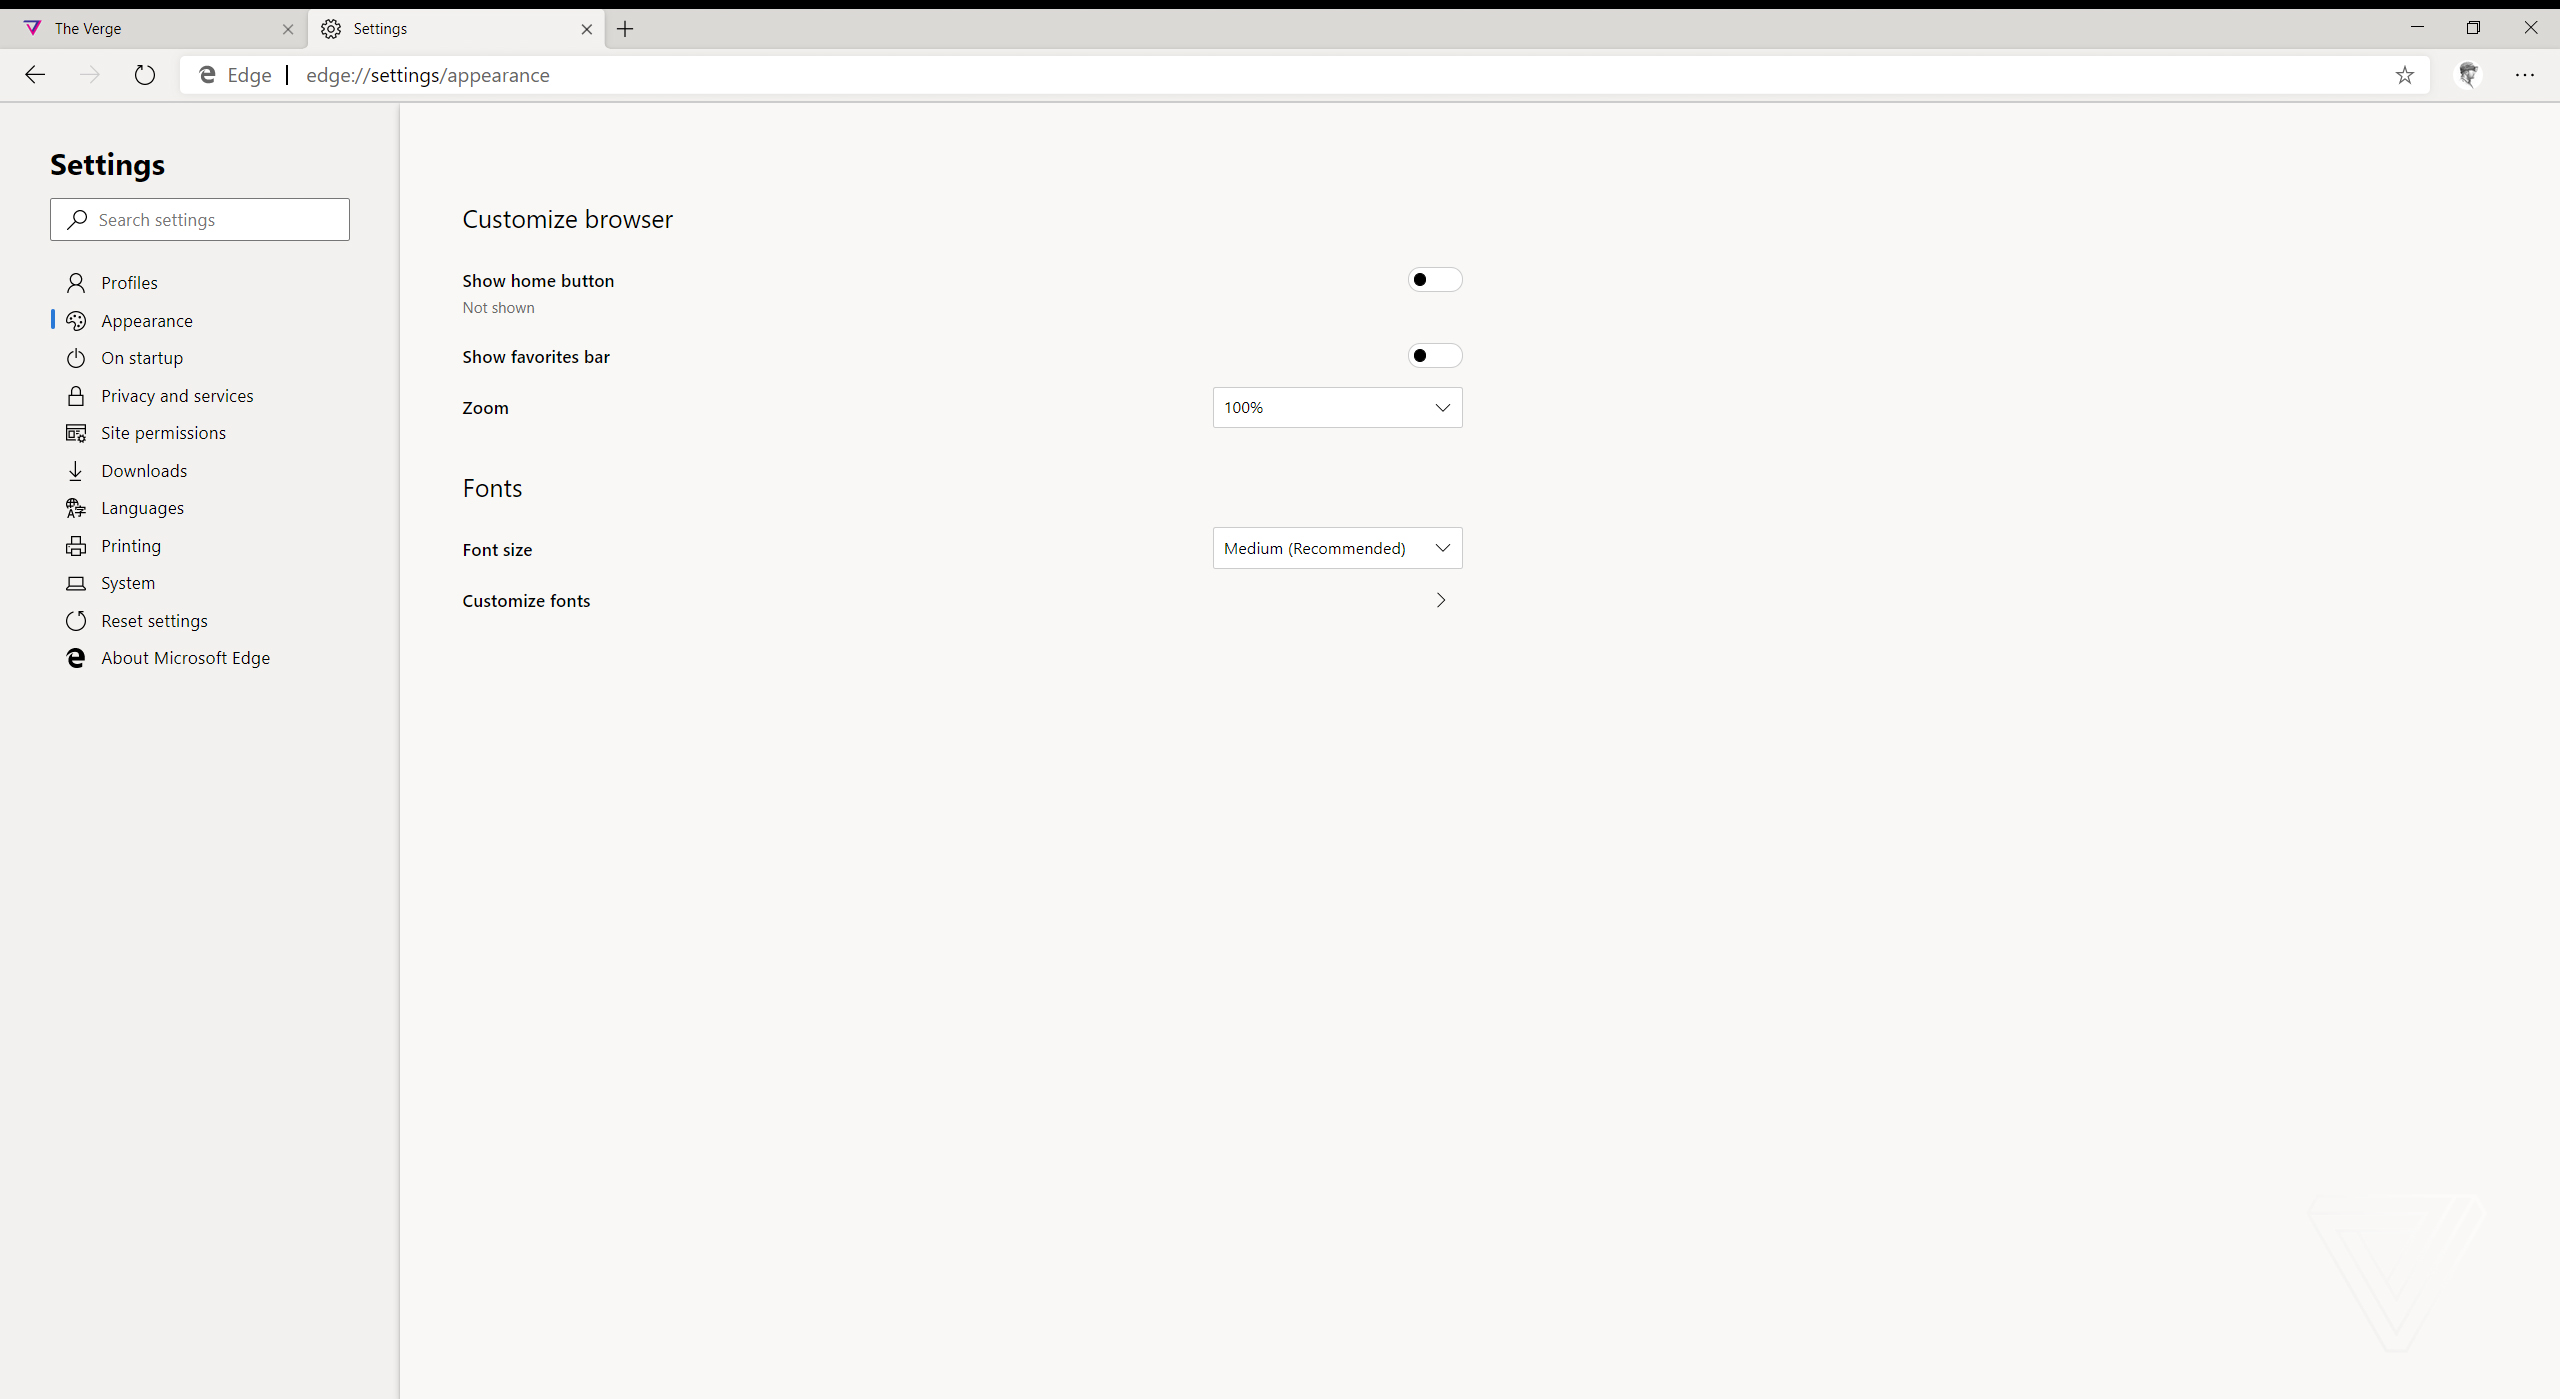Enable the Show home button toggle
The height and width of the screenshot is (1399, 2560).
tap(1433, 279)
